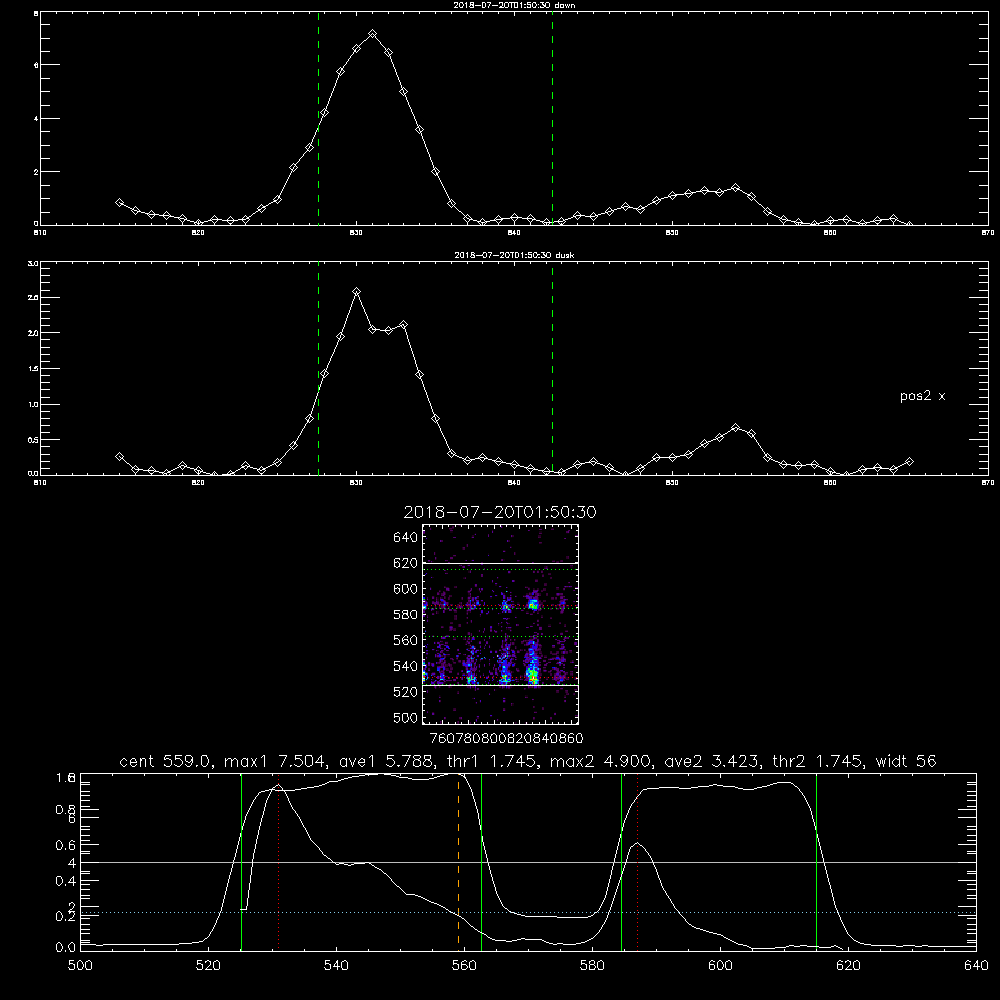Select the spectrogram image thumbnail

[501, 624]
